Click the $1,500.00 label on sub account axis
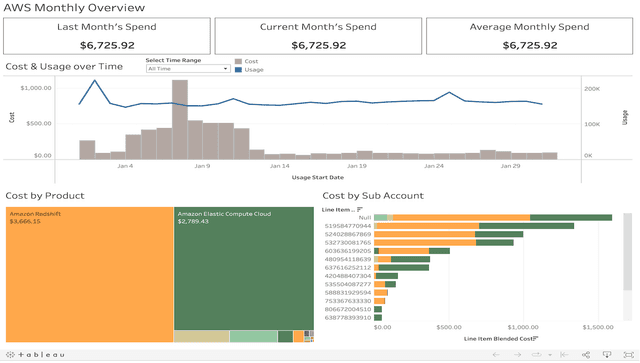 (598, 327)
